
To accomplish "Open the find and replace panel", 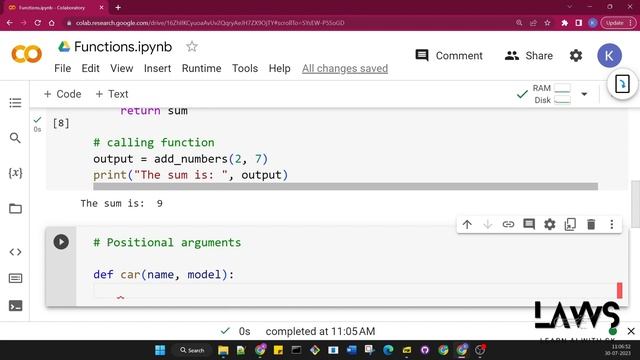I will (x=15, y=138).
